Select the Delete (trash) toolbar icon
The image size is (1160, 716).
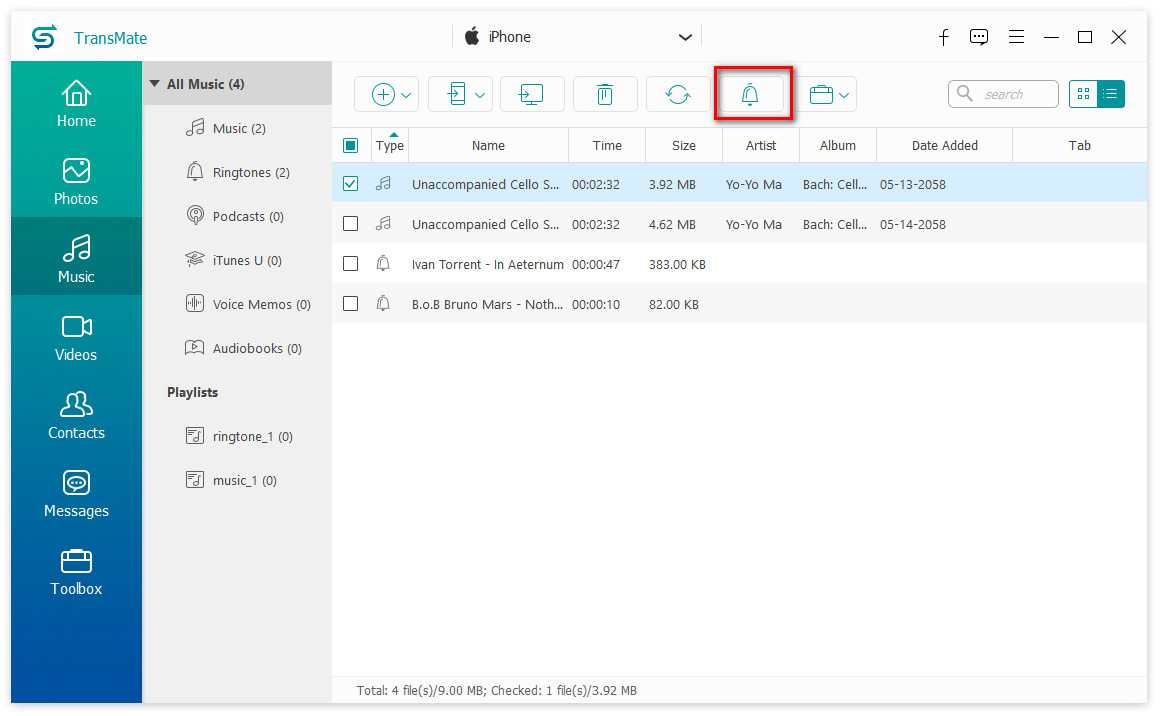click(605, 93)
